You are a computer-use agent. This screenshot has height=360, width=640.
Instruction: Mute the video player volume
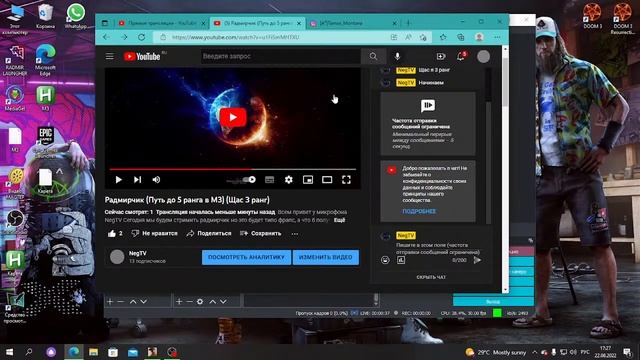(x=156, y=180)
